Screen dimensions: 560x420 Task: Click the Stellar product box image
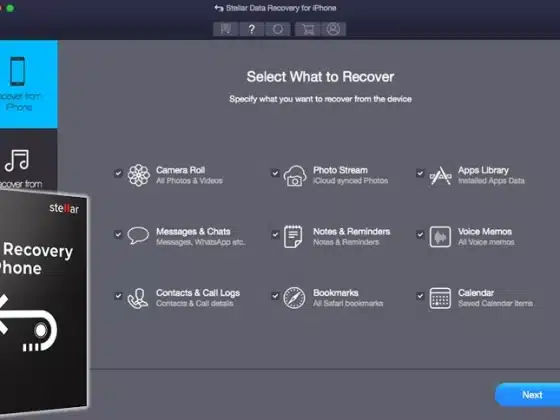pyautogui.click(x=43, y=304)
